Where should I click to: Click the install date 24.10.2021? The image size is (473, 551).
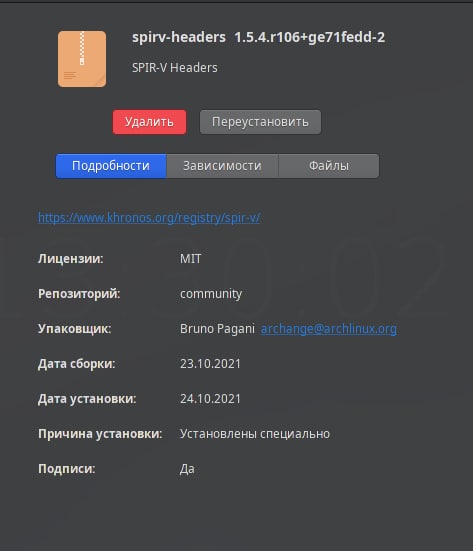click(210, 399)
